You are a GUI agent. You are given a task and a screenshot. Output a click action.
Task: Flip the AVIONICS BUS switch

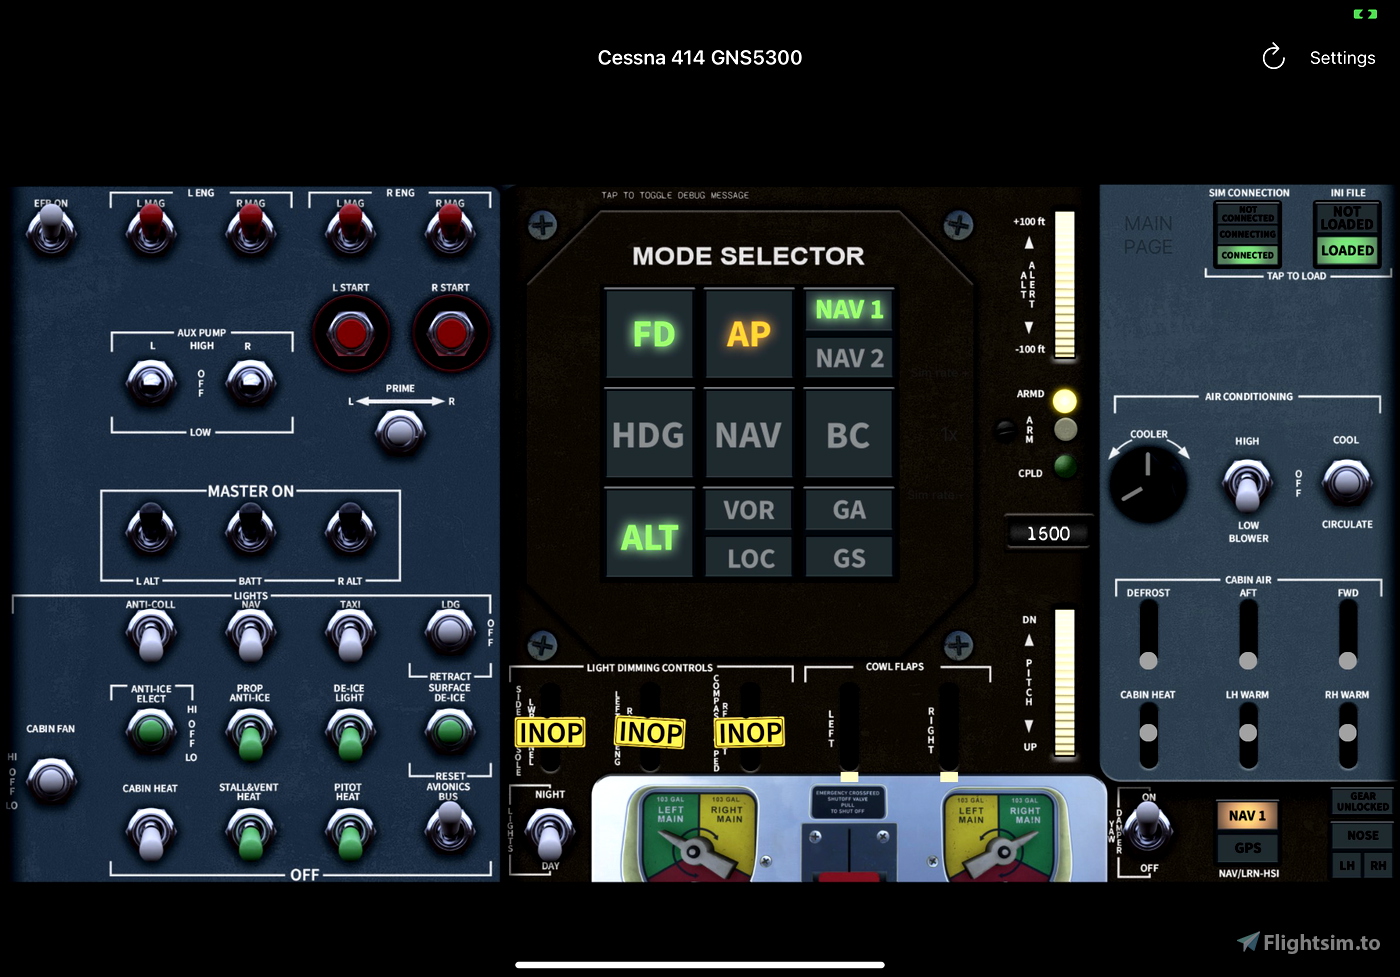pos(450,827)
